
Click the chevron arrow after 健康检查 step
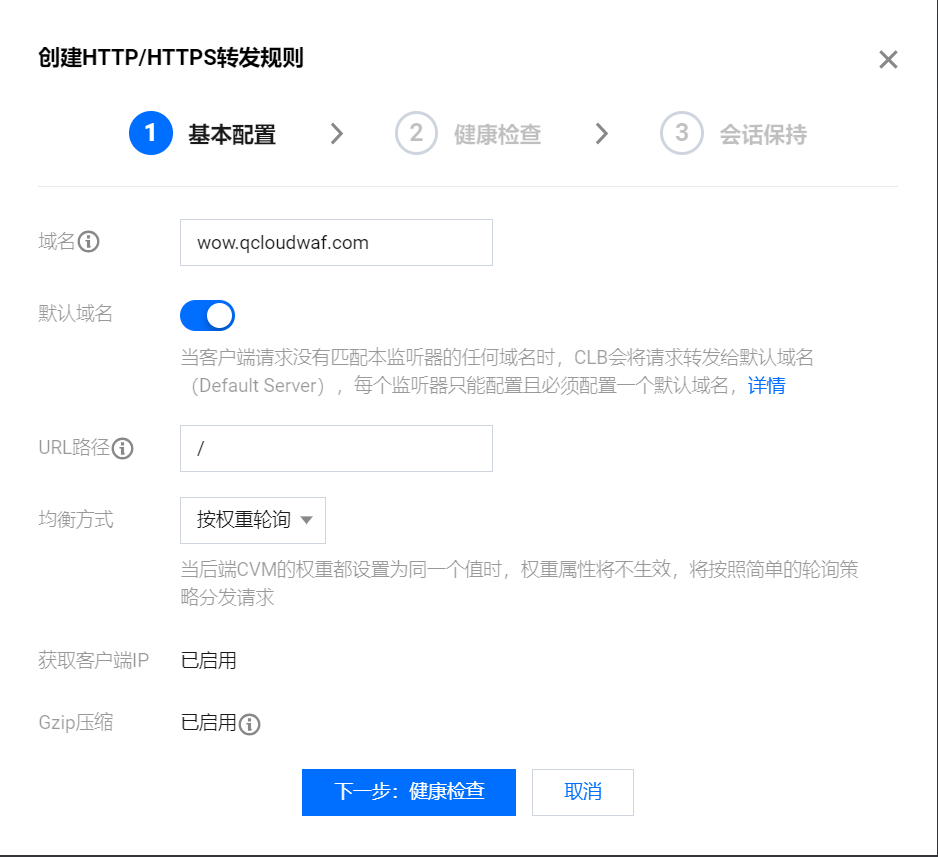(602, 134)
